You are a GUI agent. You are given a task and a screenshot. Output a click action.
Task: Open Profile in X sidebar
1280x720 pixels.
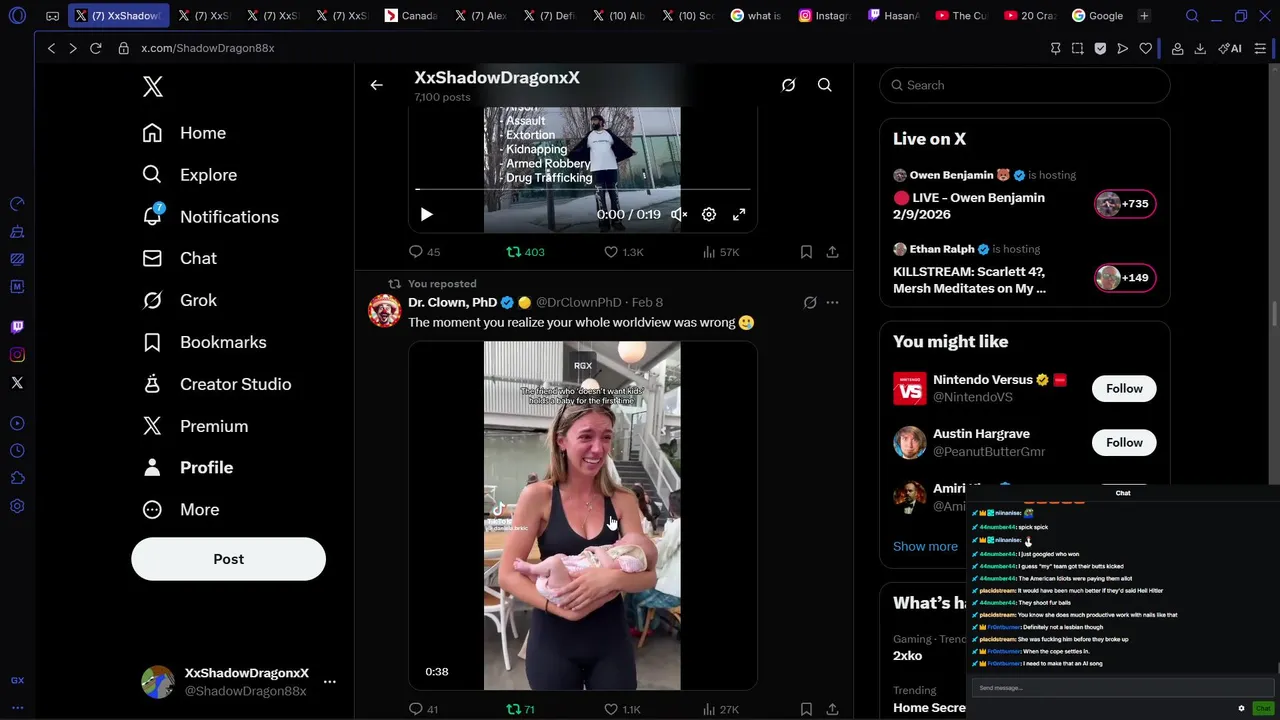(x=188, y=468)
